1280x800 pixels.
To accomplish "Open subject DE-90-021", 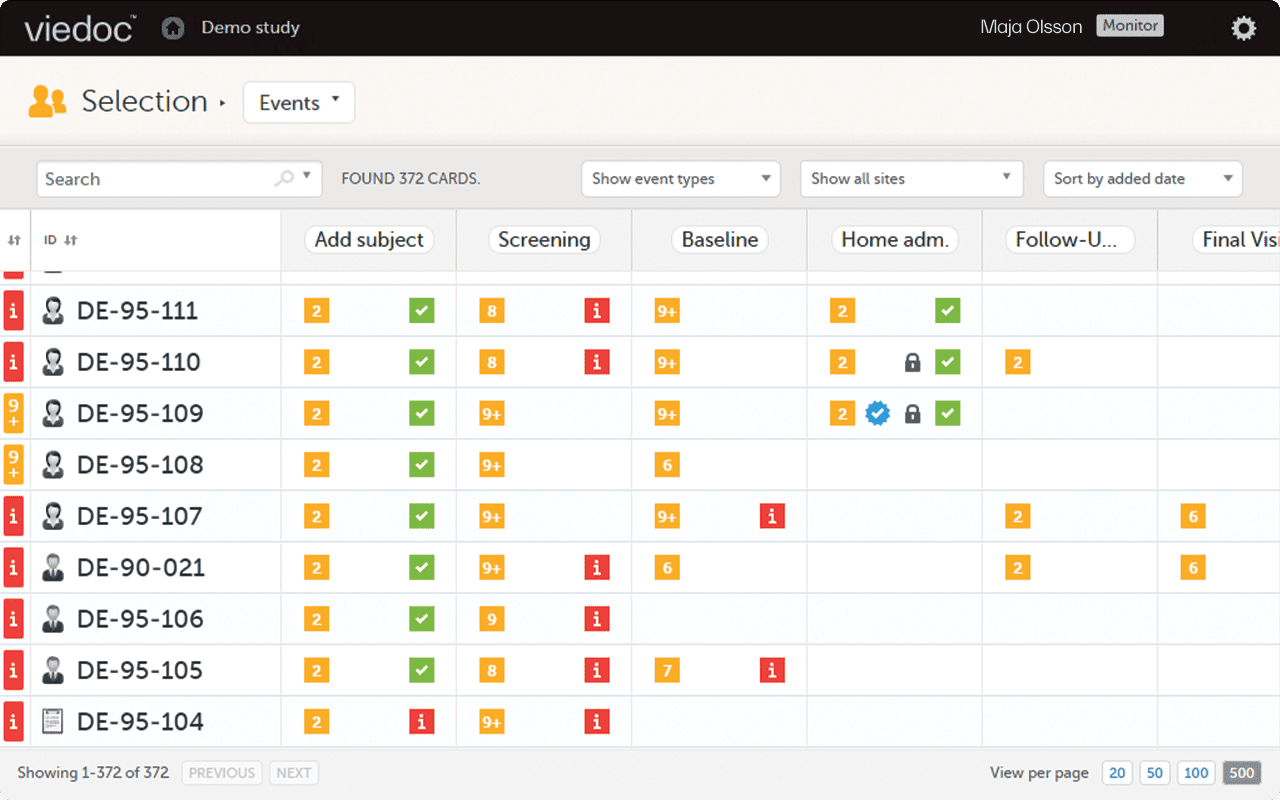I will (x=140, y=568).
